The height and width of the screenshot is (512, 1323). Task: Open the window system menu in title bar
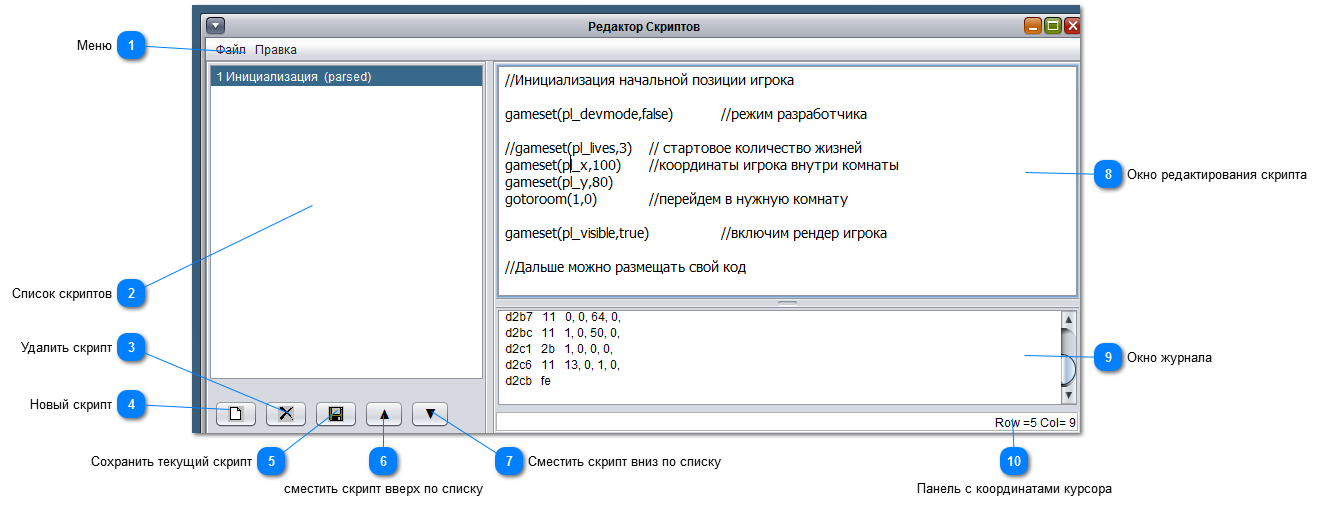(x=216, y=26)
